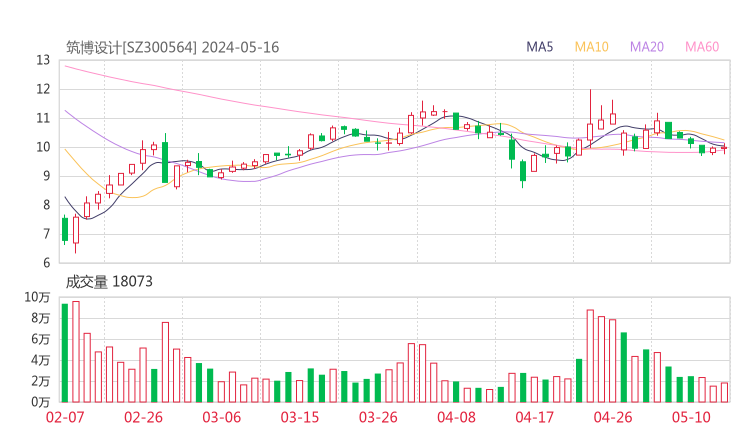740x440 pixels.
Task: Click the 0万 volume axis label
Action: click(41, 402)
